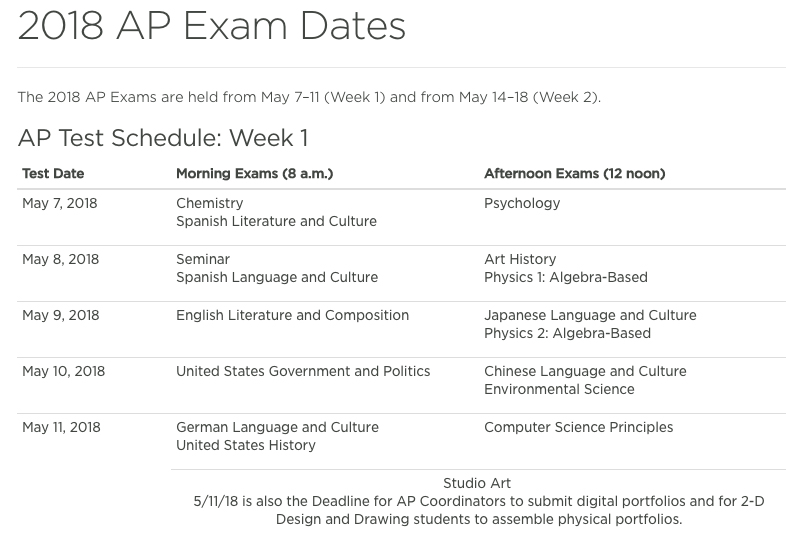
Task: Select 'Japanese Language and Culture' exam
Action: click(x=590, y=315)
